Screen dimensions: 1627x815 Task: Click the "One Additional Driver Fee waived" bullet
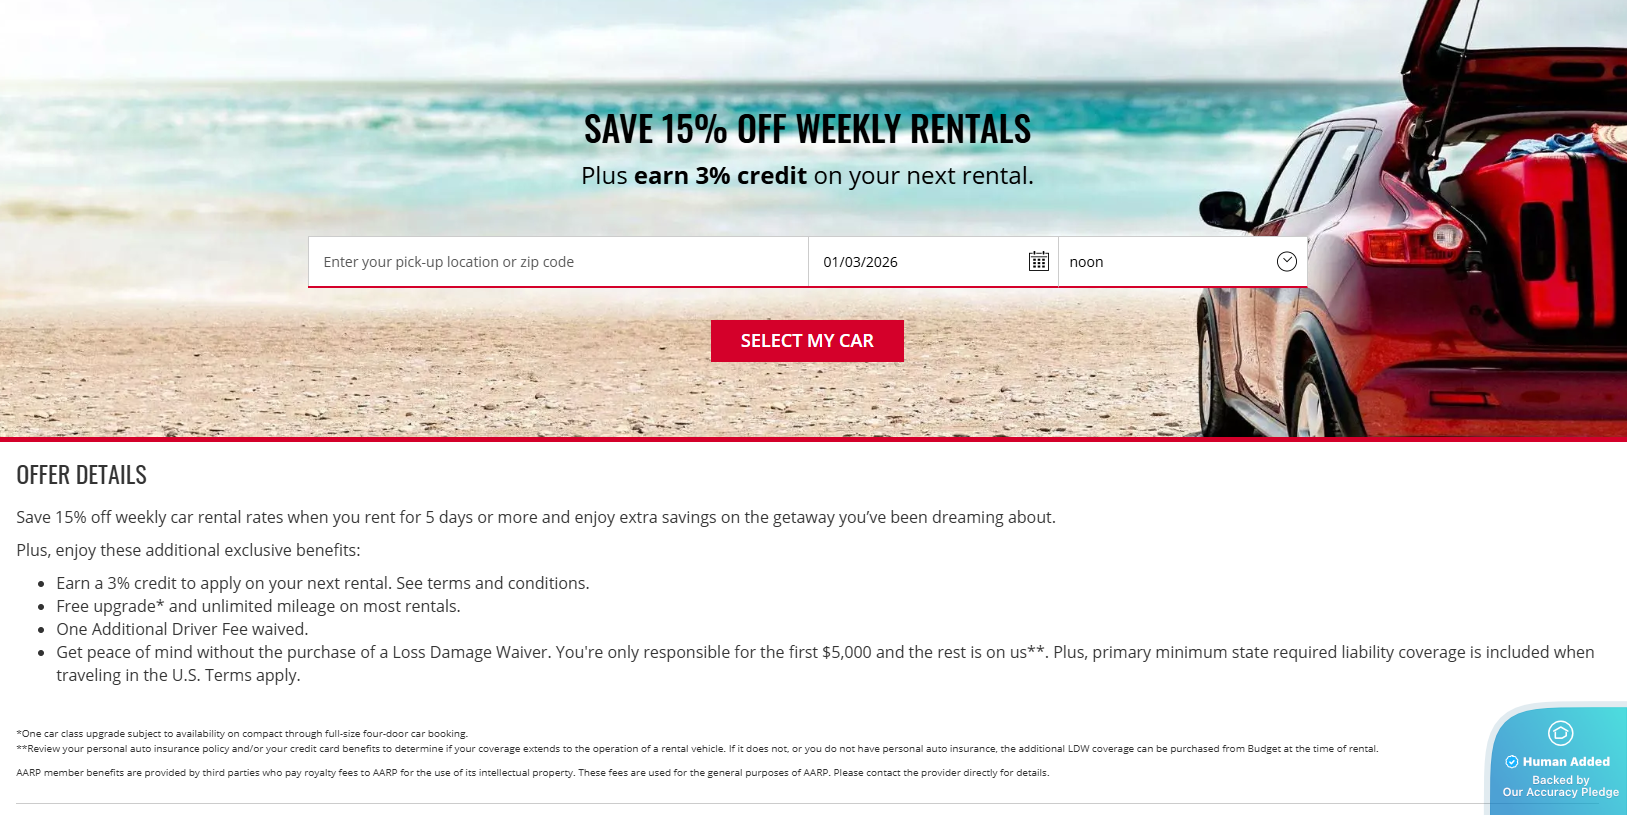coord(182,629)
